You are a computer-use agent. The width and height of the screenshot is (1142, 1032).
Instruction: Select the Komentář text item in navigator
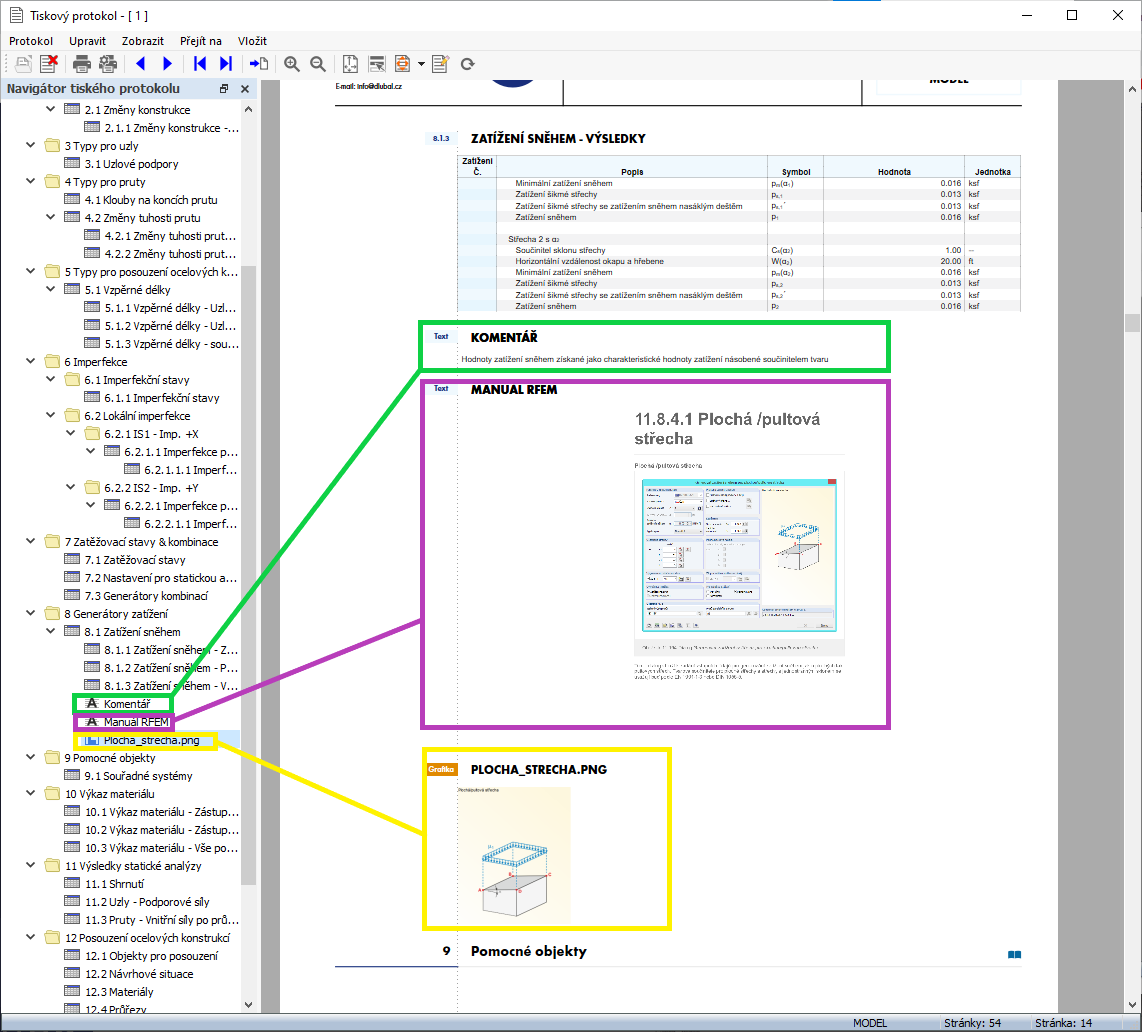127,704
